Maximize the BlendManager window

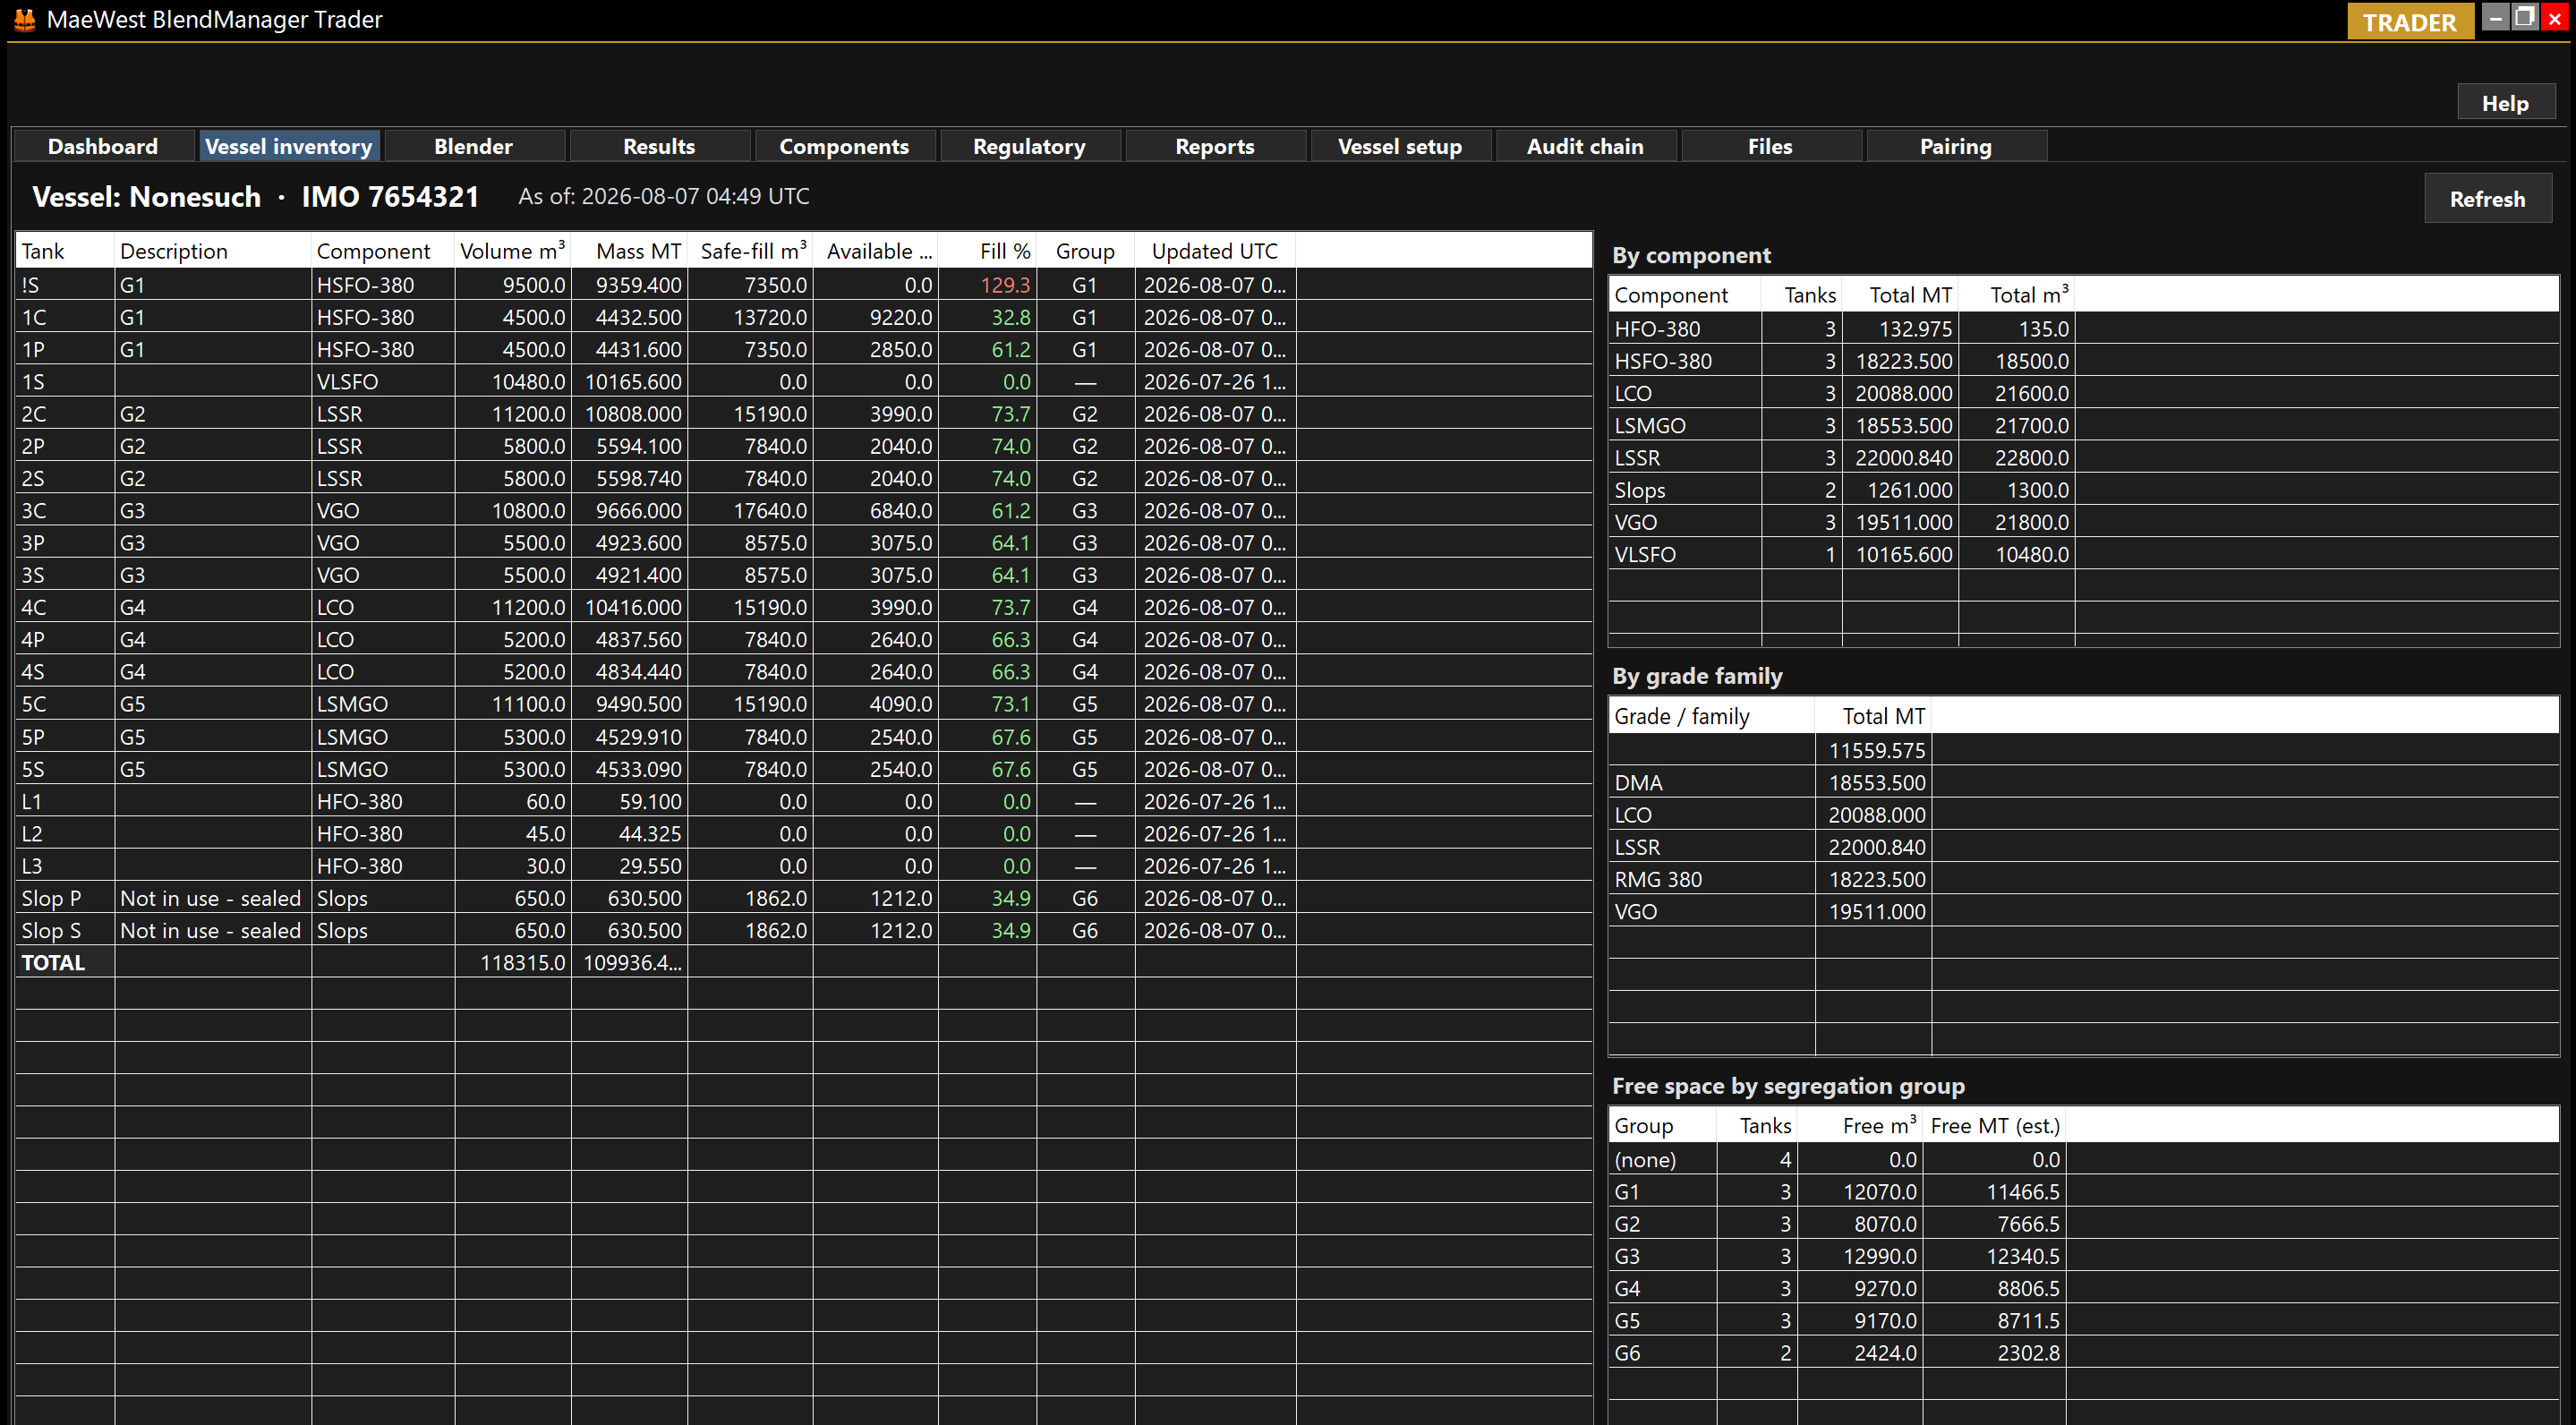click(x=2525, y=18)
